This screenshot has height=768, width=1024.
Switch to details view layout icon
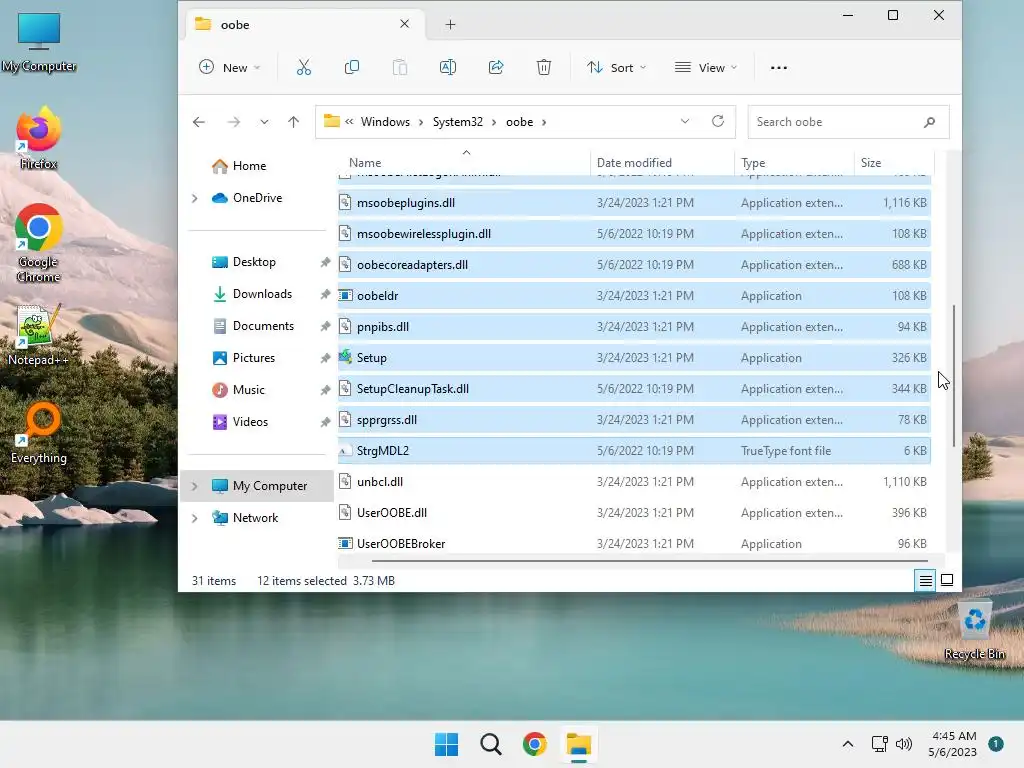click(x=925, y=580)
